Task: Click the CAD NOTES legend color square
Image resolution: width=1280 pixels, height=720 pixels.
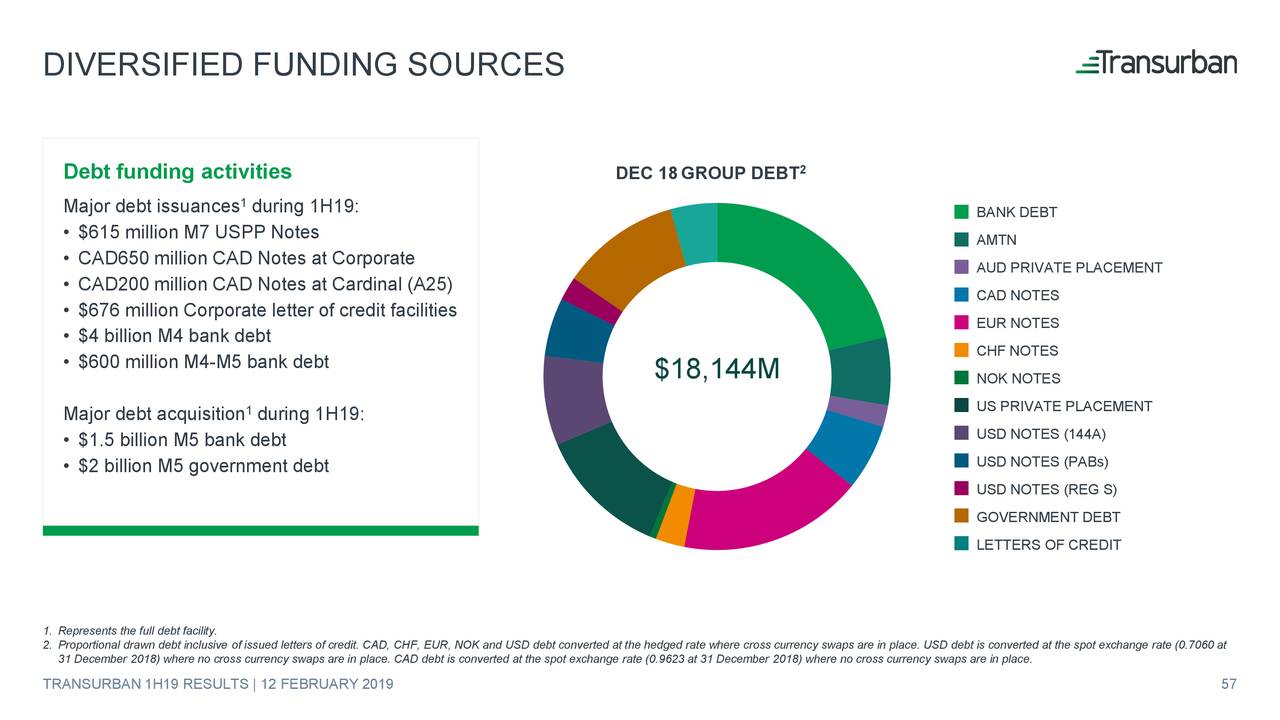Action: click(961, 295)
